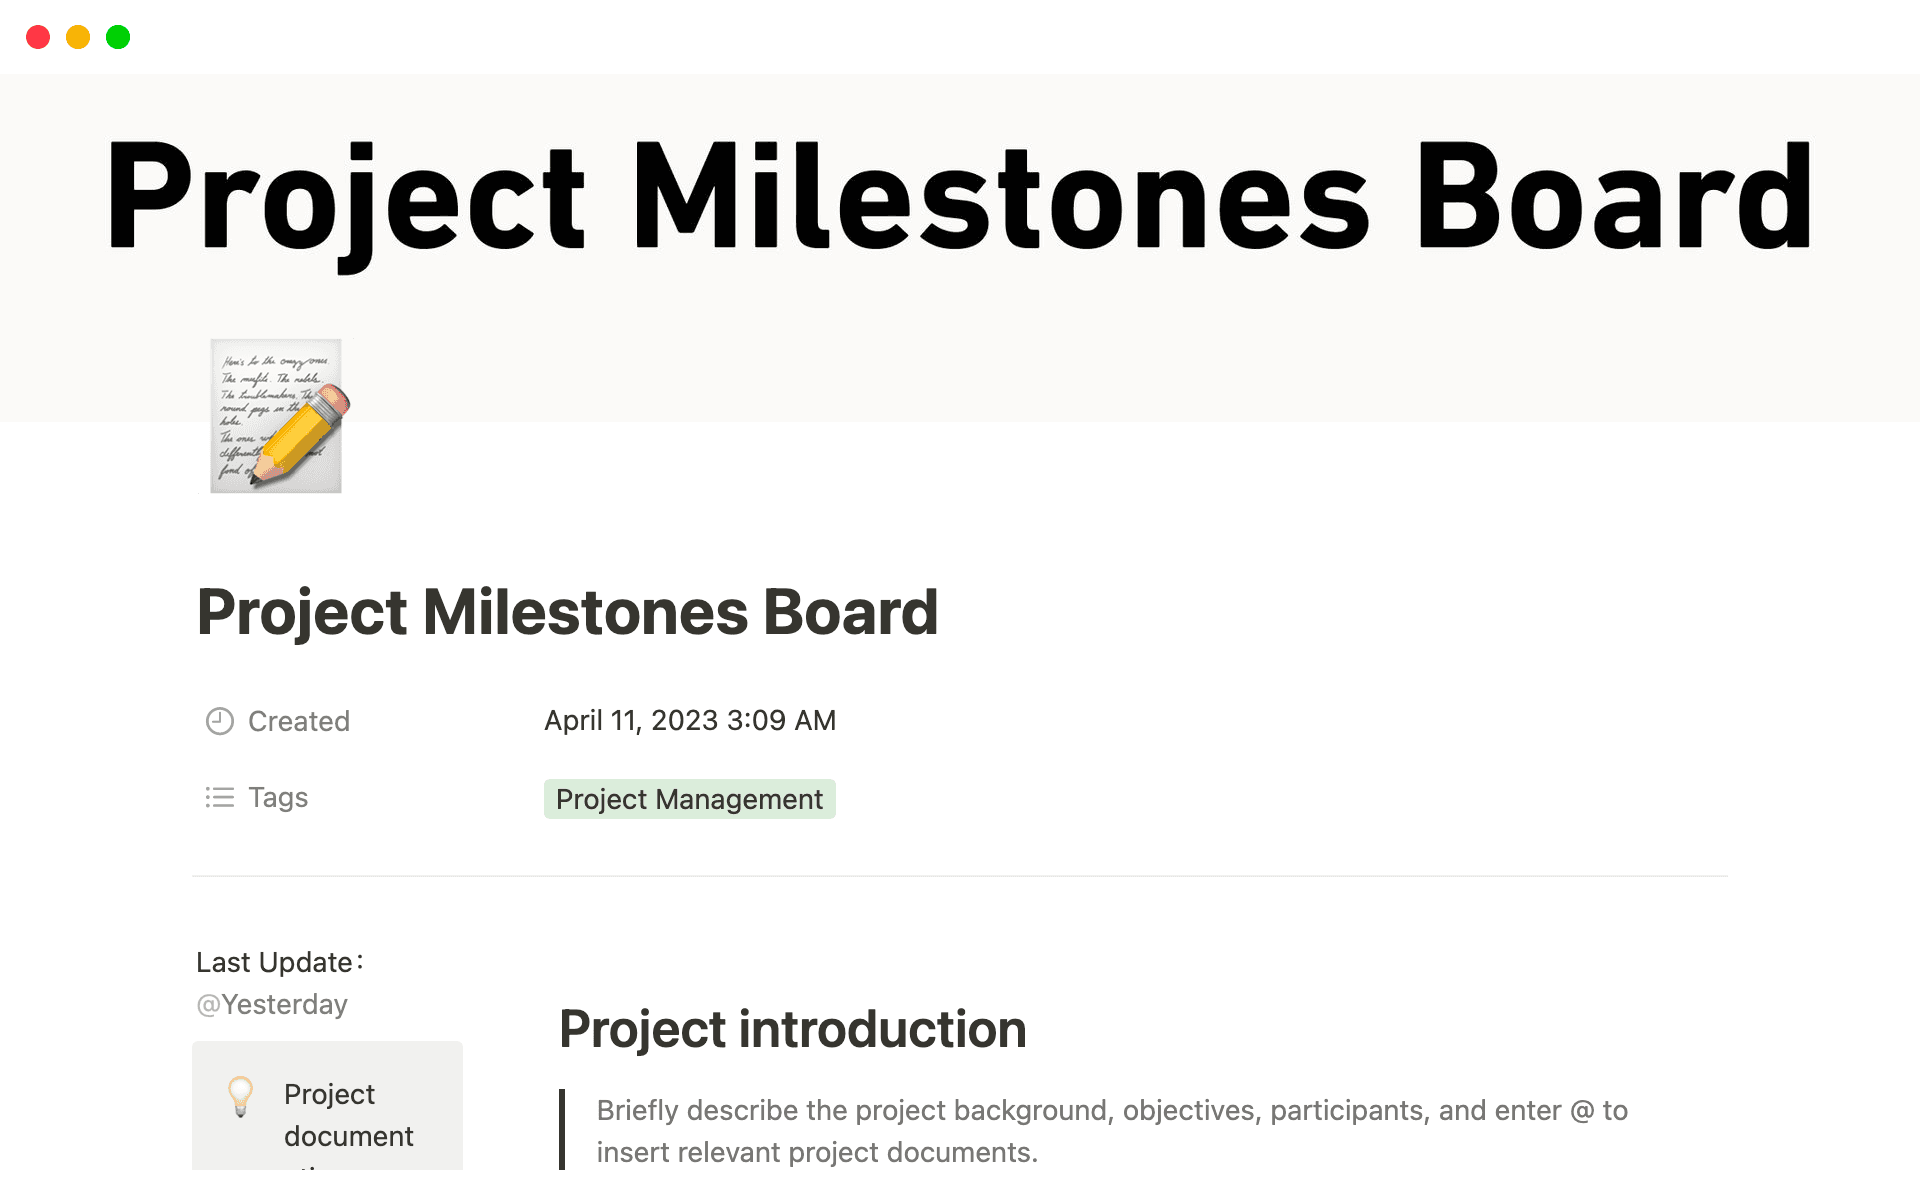This screenshot has width=1920, height=1200.
Task: Click the yellow minimize traffic light
Action: pos(77,37)
